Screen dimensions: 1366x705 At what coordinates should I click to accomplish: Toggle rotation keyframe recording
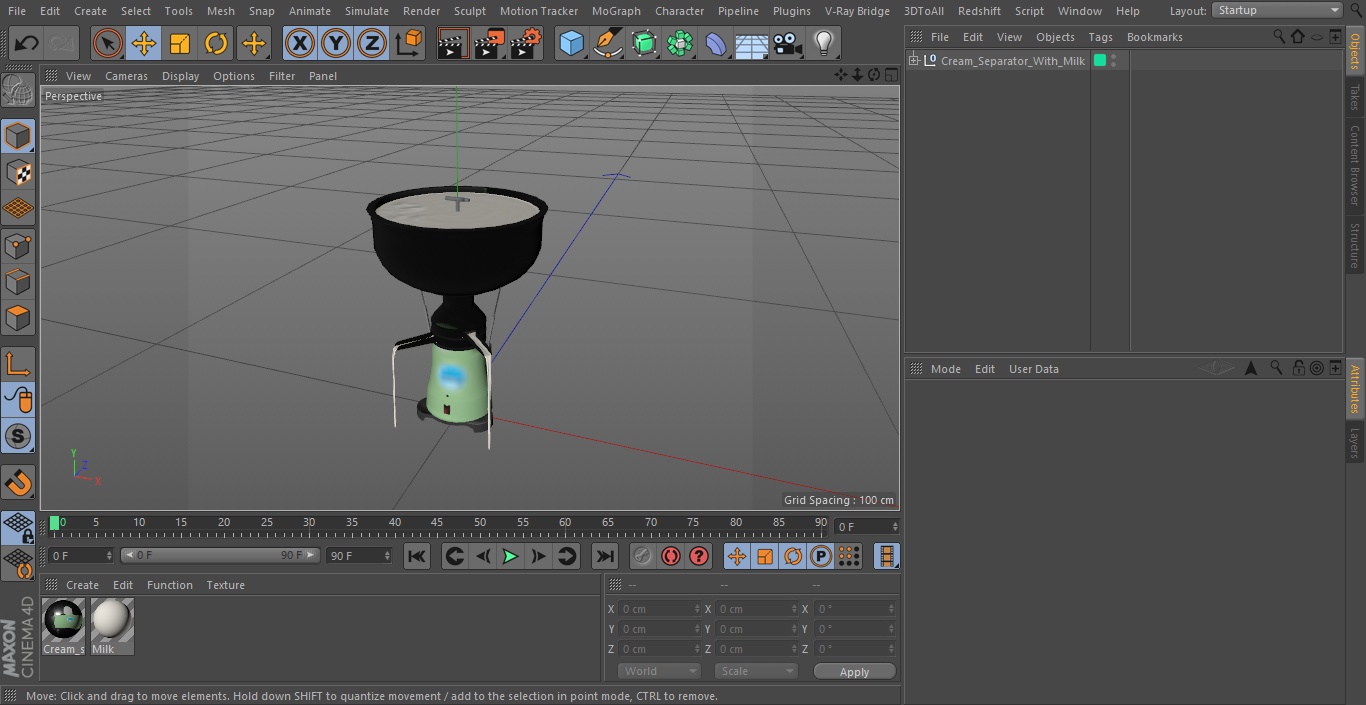793,556
